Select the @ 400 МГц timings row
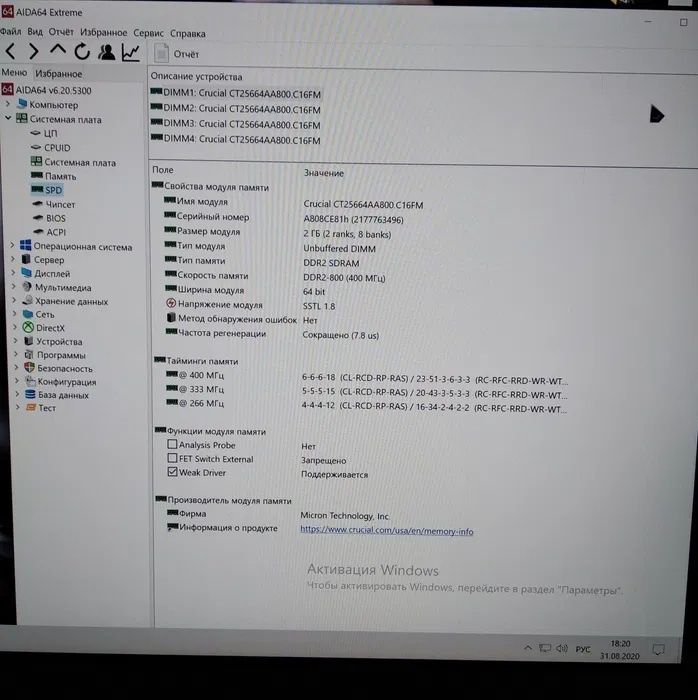Image resolution: width=698 pixels, height=700 pixels. (367, 378)
